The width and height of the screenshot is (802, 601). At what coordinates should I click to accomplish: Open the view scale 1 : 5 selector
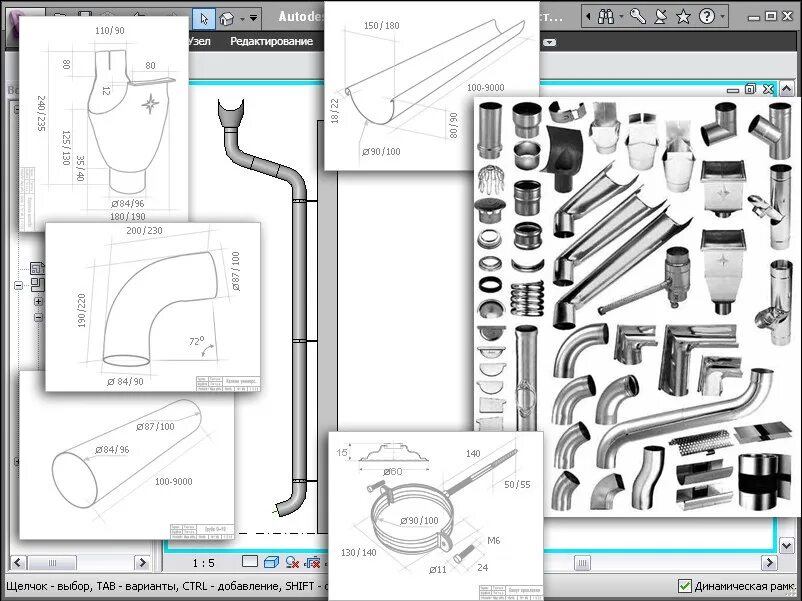click(204, 563)
